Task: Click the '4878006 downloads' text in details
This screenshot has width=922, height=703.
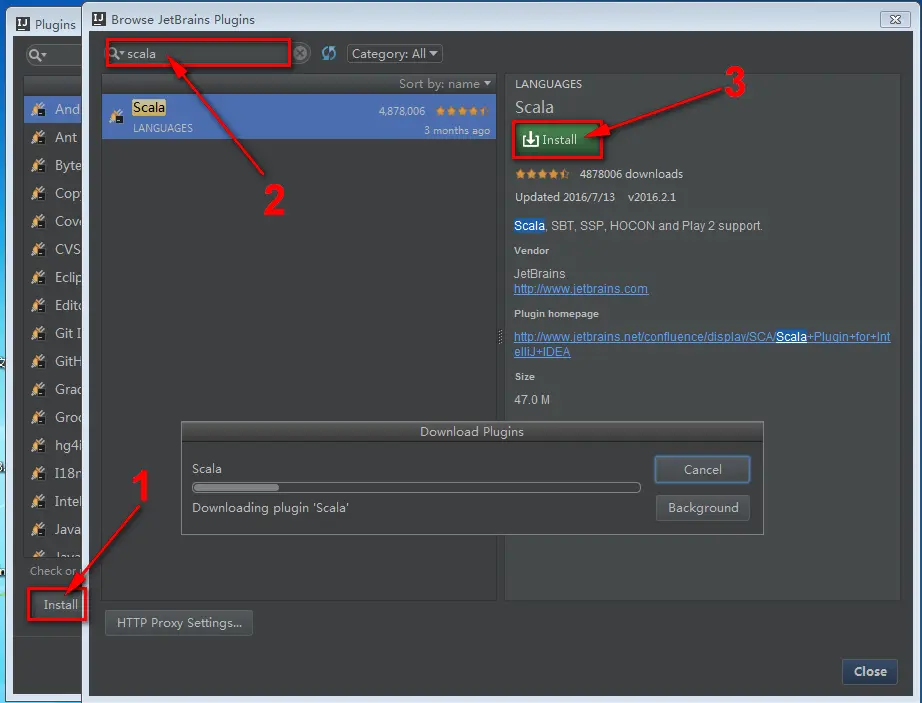Action: pyautogui.click(x=631, y=174)
